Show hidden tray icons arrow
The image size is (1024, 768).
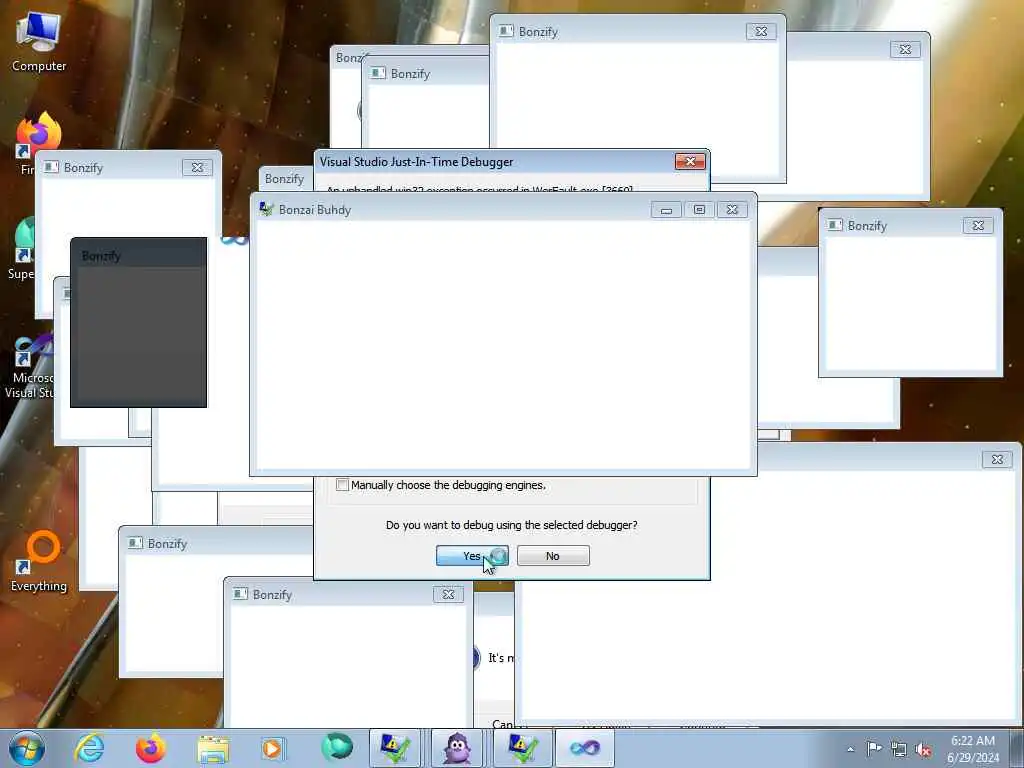click(x=850, y=750)
